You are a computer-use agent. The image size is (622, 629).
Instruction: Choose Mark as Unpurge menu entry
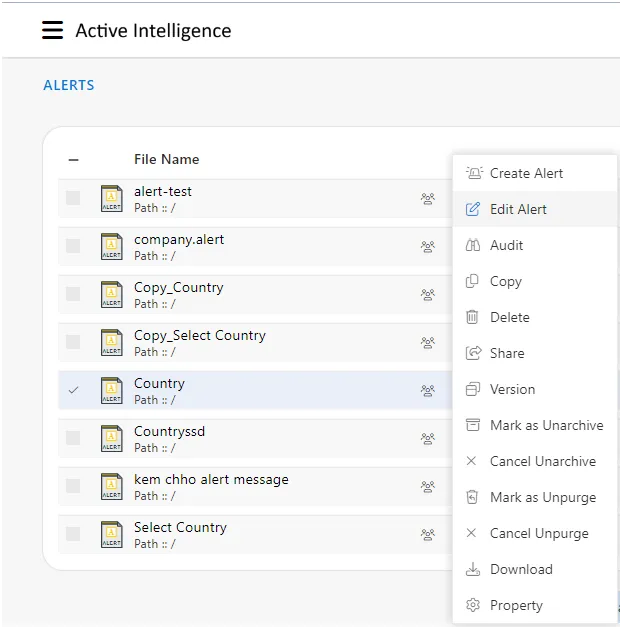[535, 497]
